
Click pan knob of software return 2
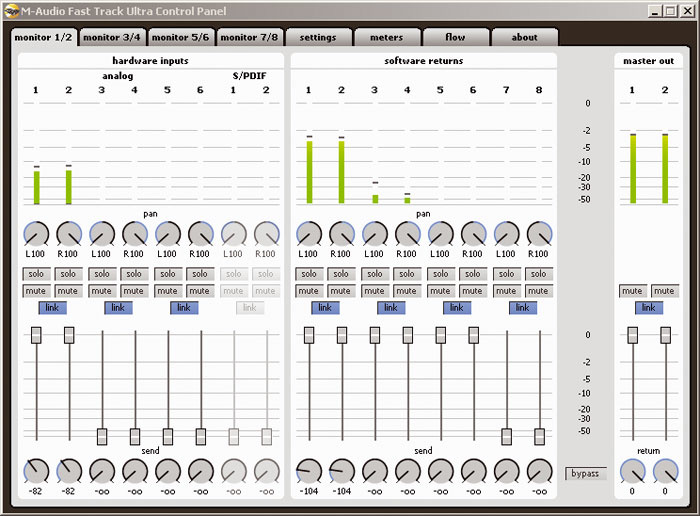342,233
